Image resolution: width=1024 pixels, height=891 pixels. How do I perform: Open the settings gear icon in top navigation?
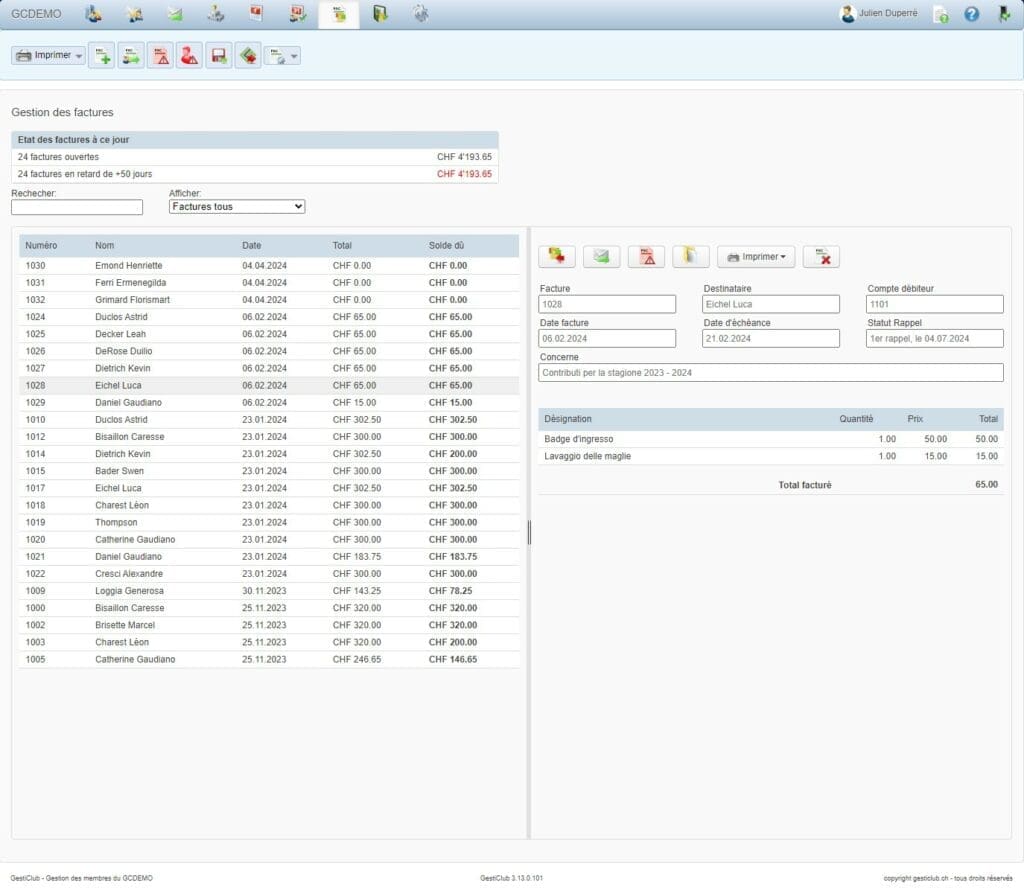pos(421,14)
